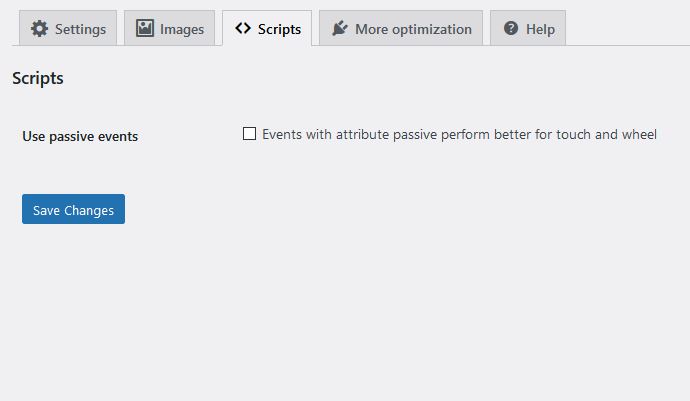The image size is (690, 401).
Task: Open the Help tab
Action: (528, 28)
